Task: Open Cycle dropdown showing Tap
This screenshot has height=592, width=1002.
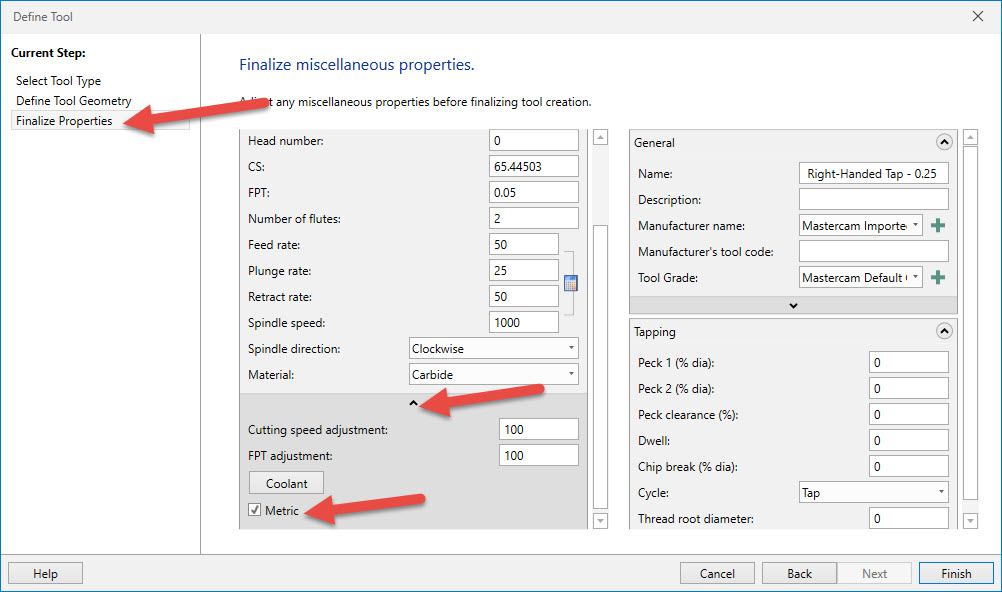Action: (x=874, y=492)
